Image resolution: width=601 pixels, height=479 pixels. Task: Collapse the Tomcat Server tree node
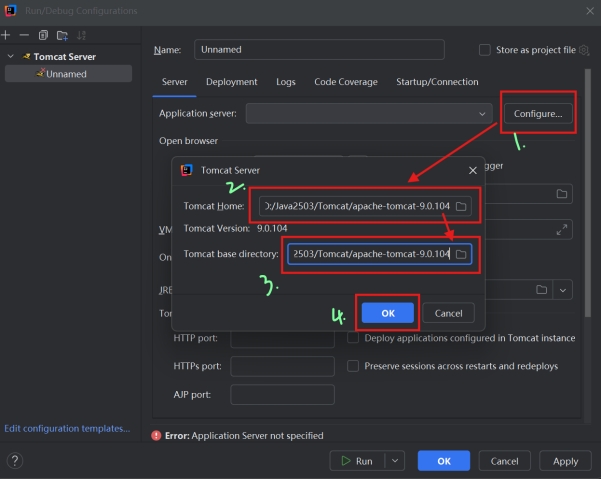pyautogui.click(x=11, y=56)
